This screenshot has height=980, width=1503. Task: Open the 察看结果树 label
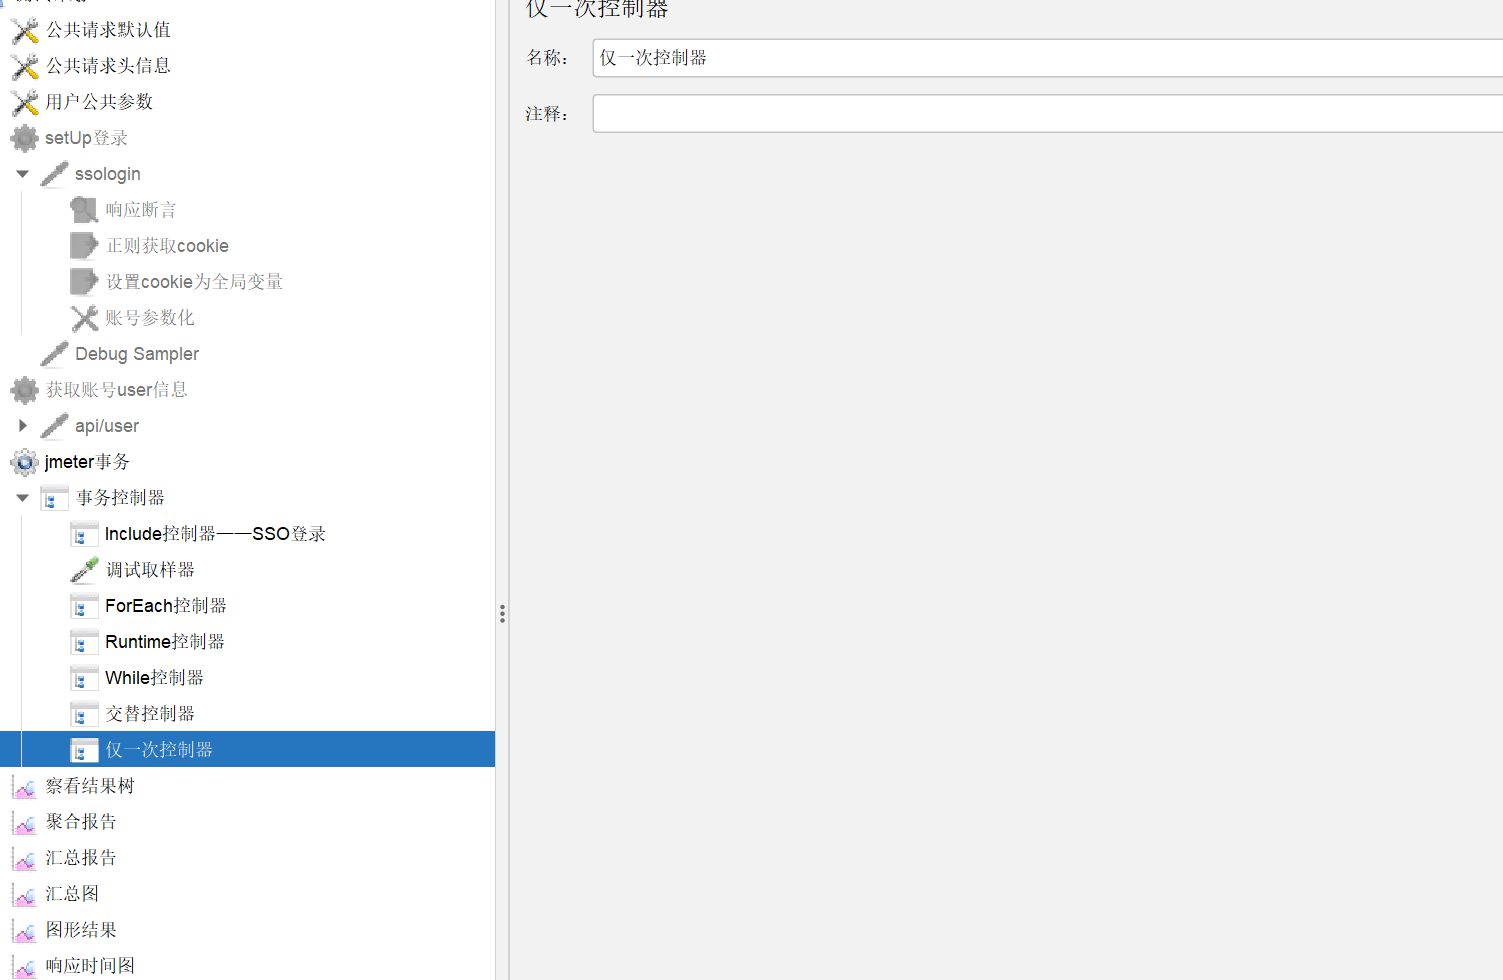90,786
